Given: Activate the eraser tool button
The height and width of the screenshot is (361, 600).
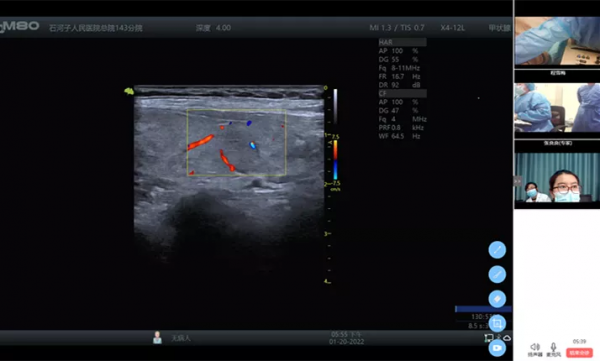Looking at the screenshot, I should point(497,299).
